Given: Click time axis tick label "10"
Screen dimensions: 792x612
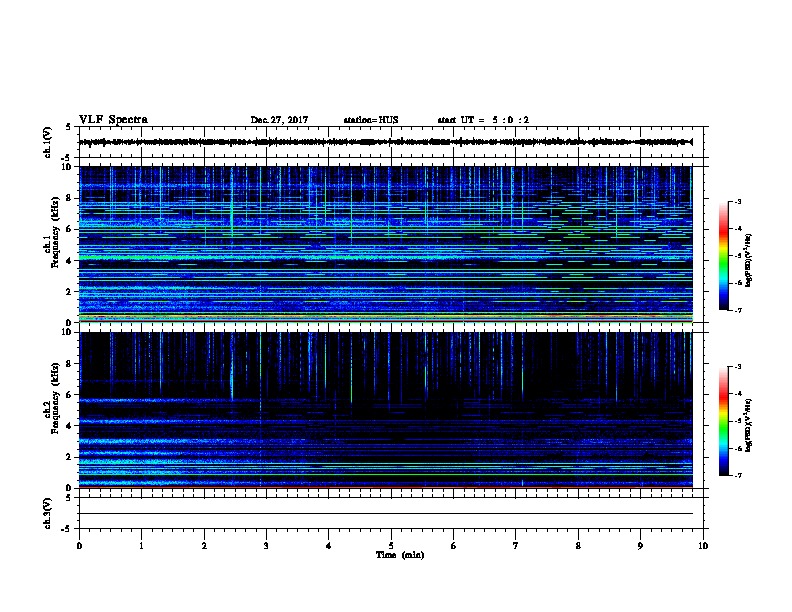Looking at the screenshot, I should [x=703, y=546].
